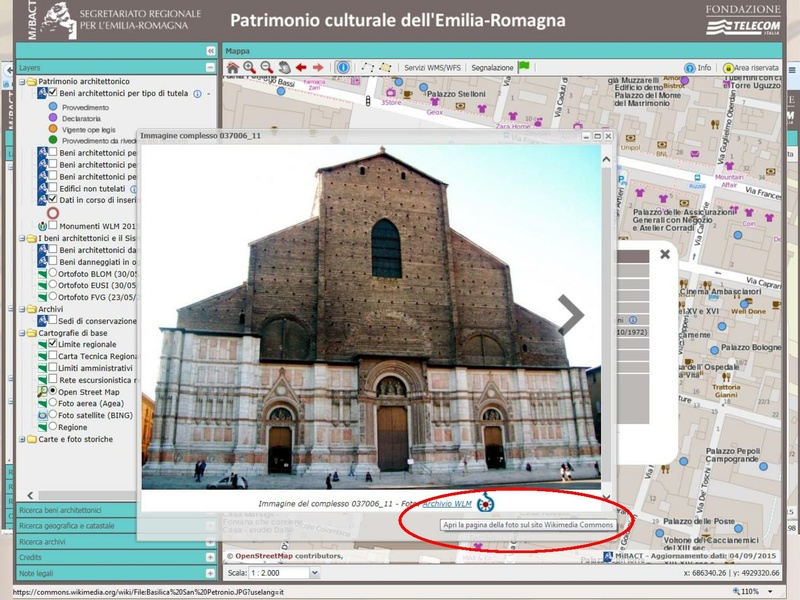Select the zoom in magnifier tool
The image size is (800, 600).
click(249, 68)
